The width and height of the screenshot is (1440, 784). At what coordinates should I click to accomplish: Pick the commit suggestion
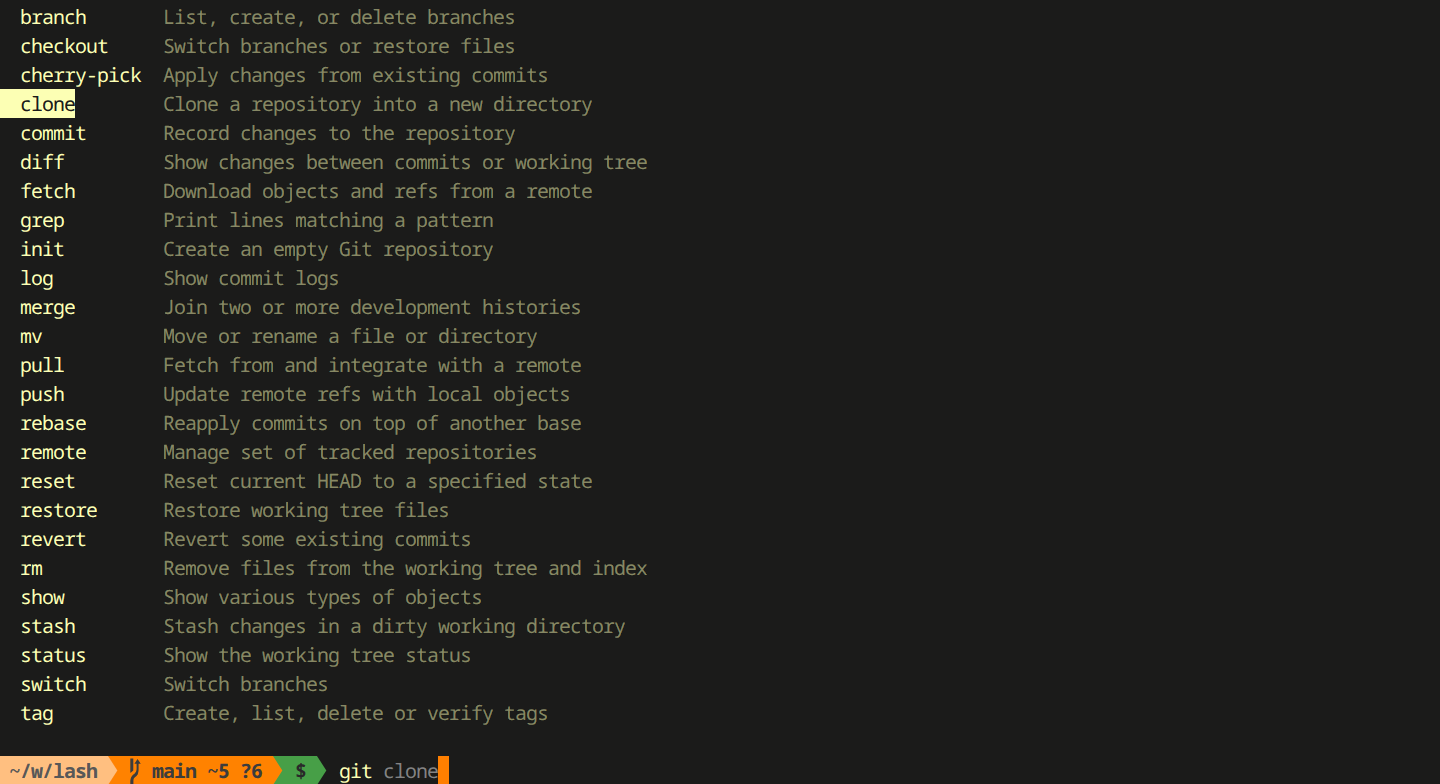click(52, 133)
